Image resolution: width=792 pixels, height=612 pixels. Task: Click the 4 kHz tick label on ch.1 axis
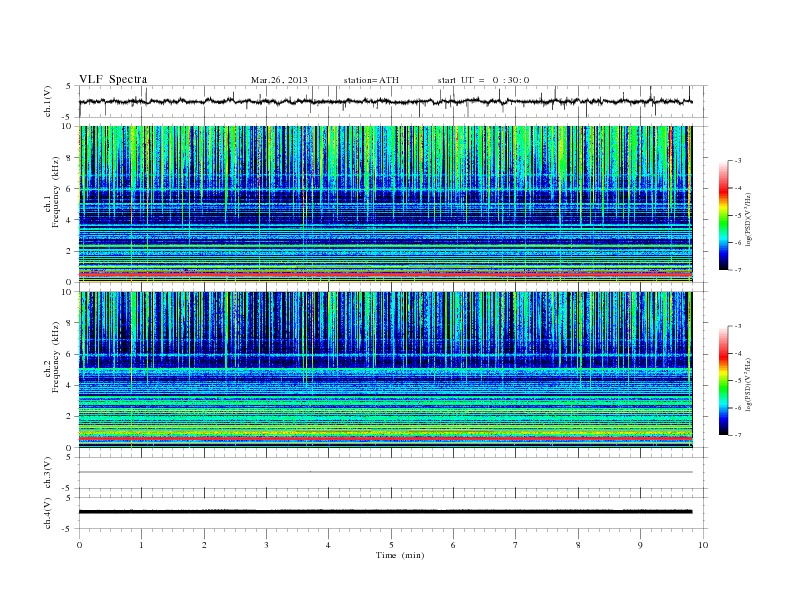(x=70, y=220)
